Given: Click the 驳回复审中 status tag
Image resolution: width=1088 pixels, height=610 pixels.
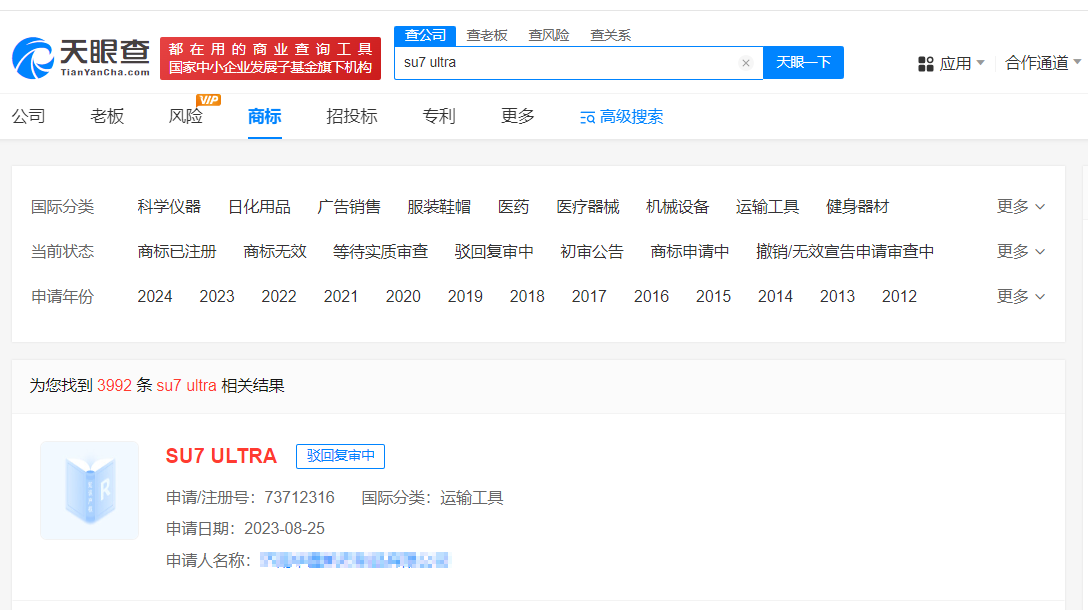Looking at the screenshot, I should 340,456.
